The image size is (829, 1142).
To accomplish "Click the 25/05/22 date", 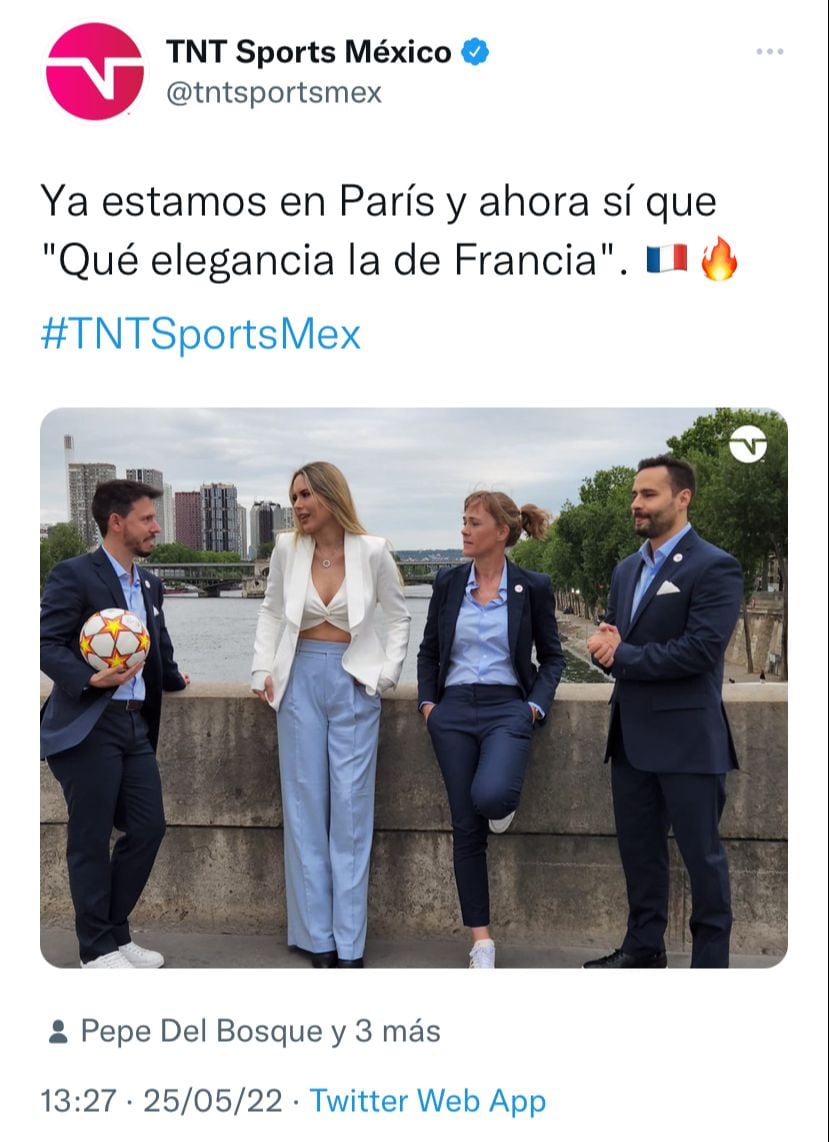I will pos(212,1100).
